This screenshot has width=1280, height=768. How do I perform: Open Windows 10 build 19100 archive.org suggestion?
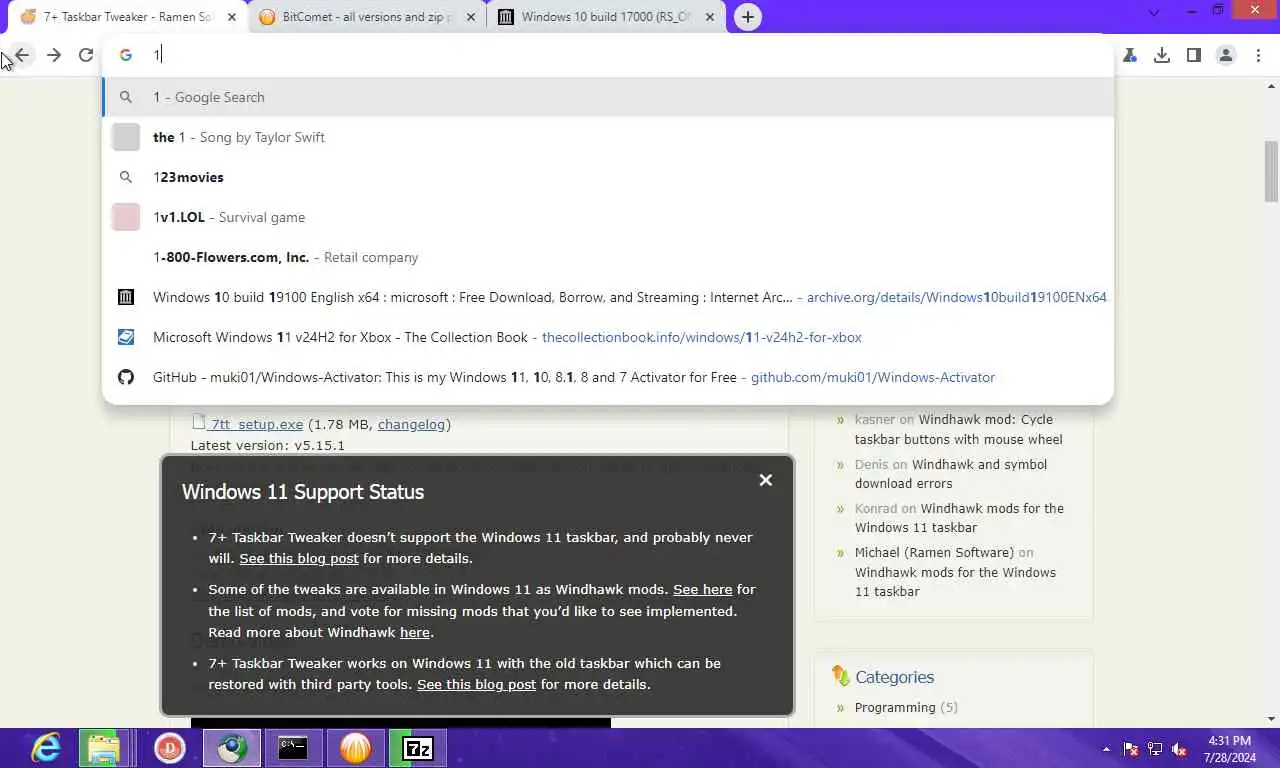[608, 297]
